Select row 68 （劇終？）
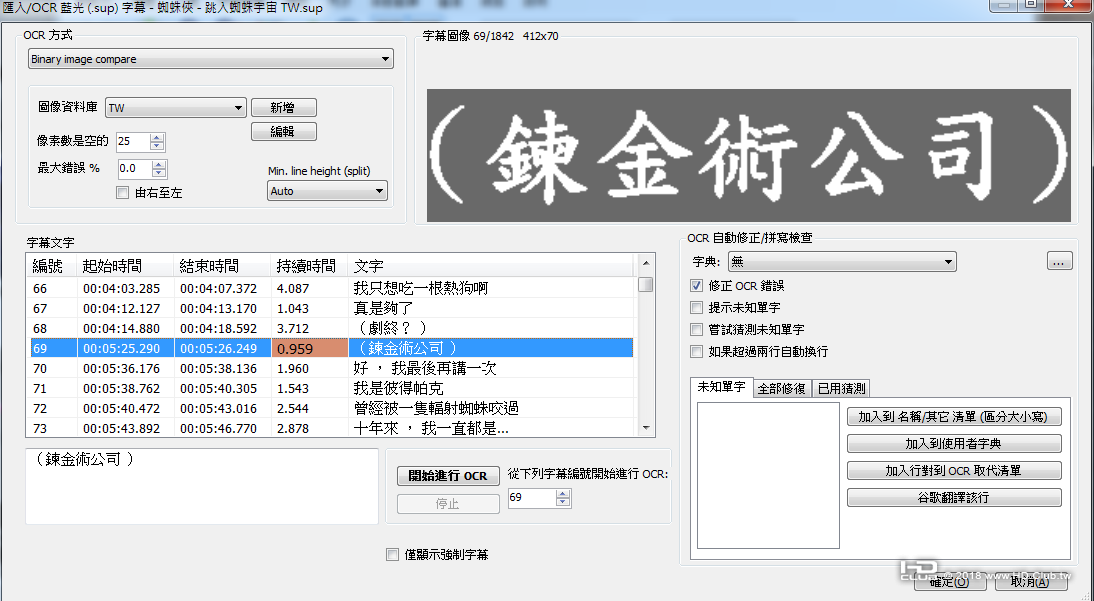Image resolution: width=1094 pixels, height=601 pixels. (x=331, y=329)
